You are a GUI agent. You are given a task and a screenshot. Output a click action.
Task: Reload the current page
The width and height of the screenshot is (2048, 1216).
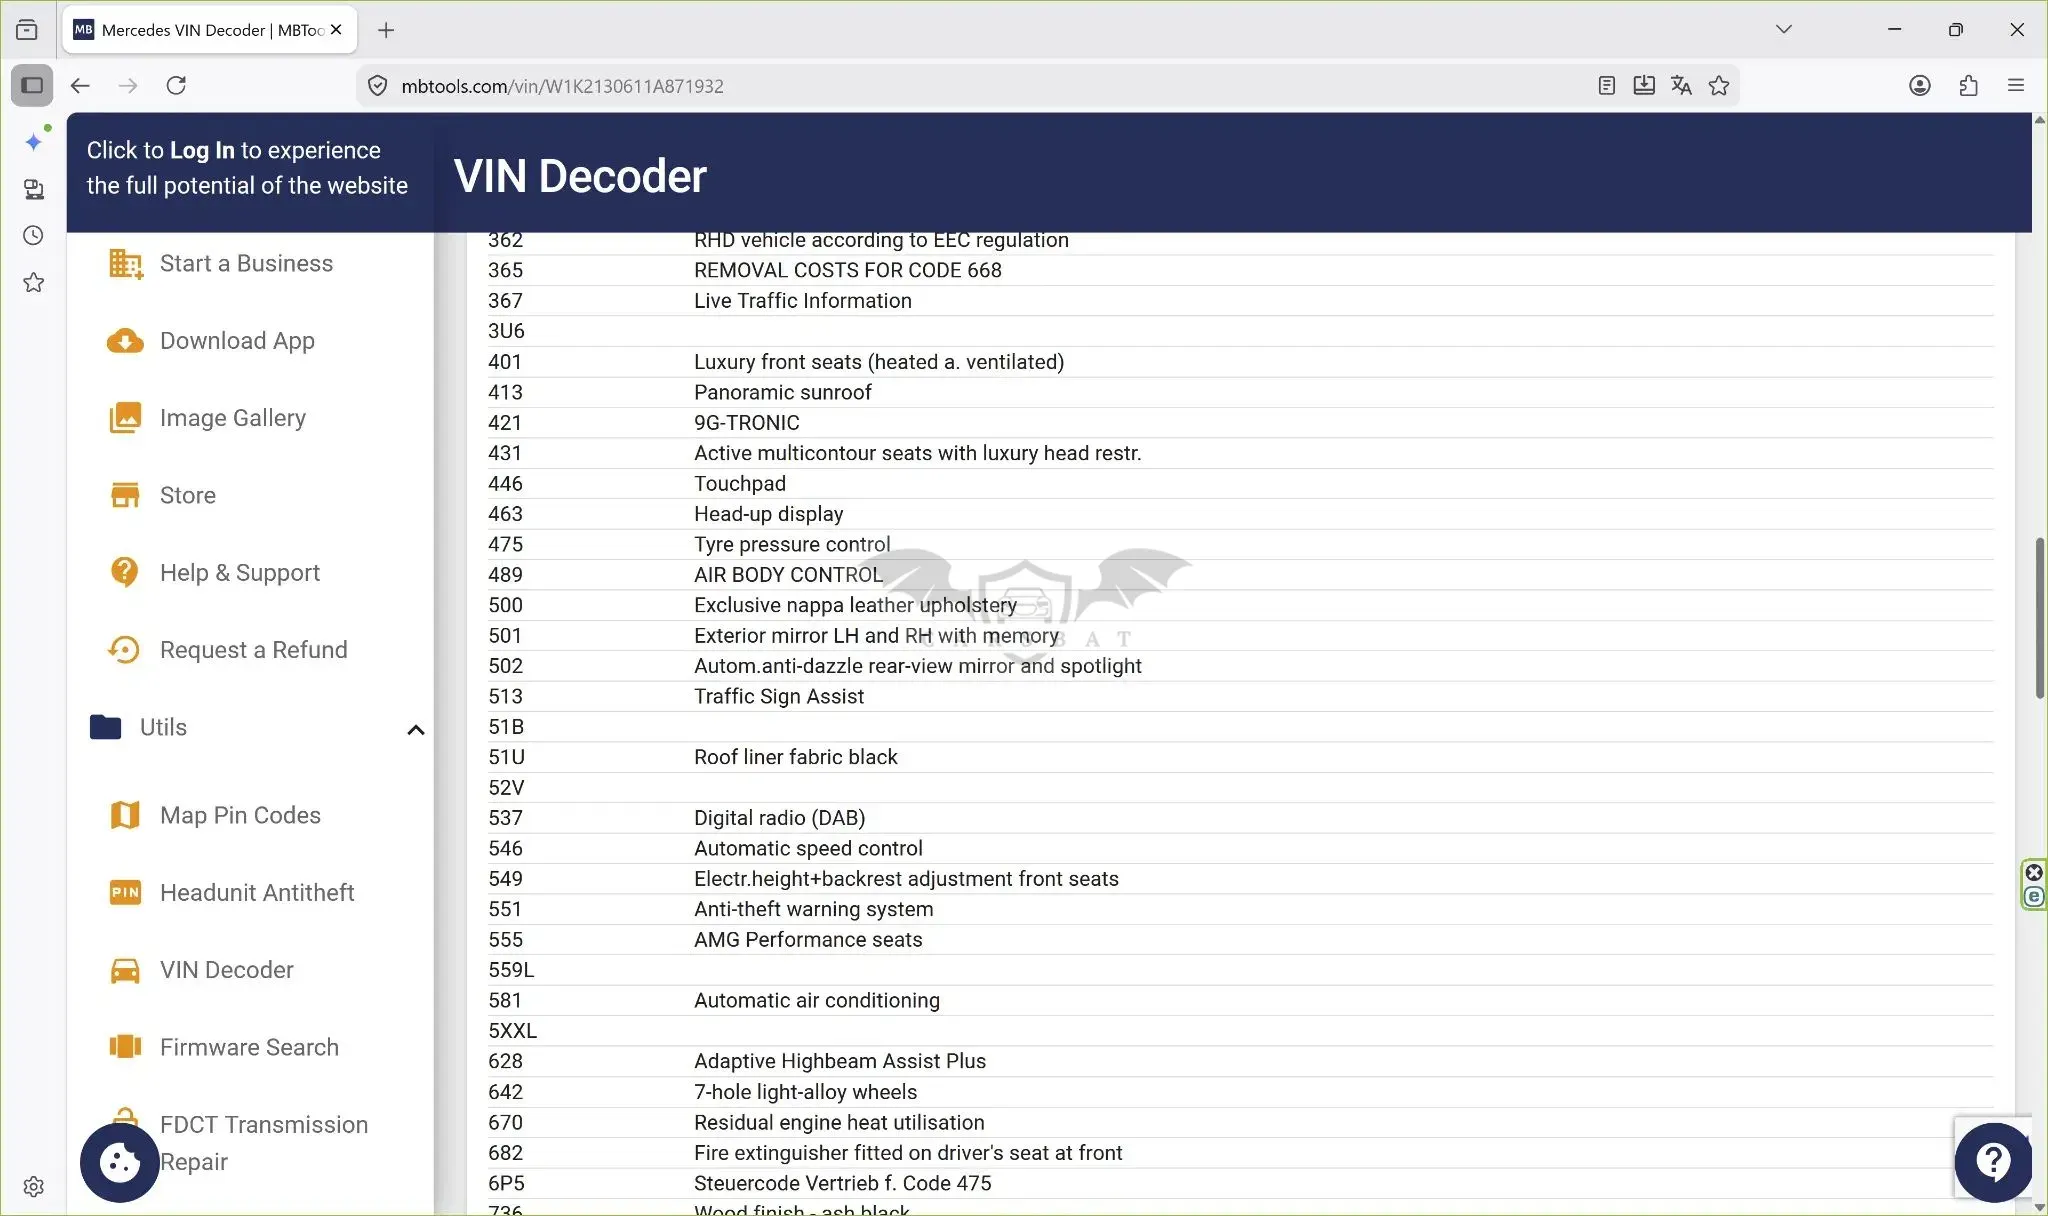[176, 86]
